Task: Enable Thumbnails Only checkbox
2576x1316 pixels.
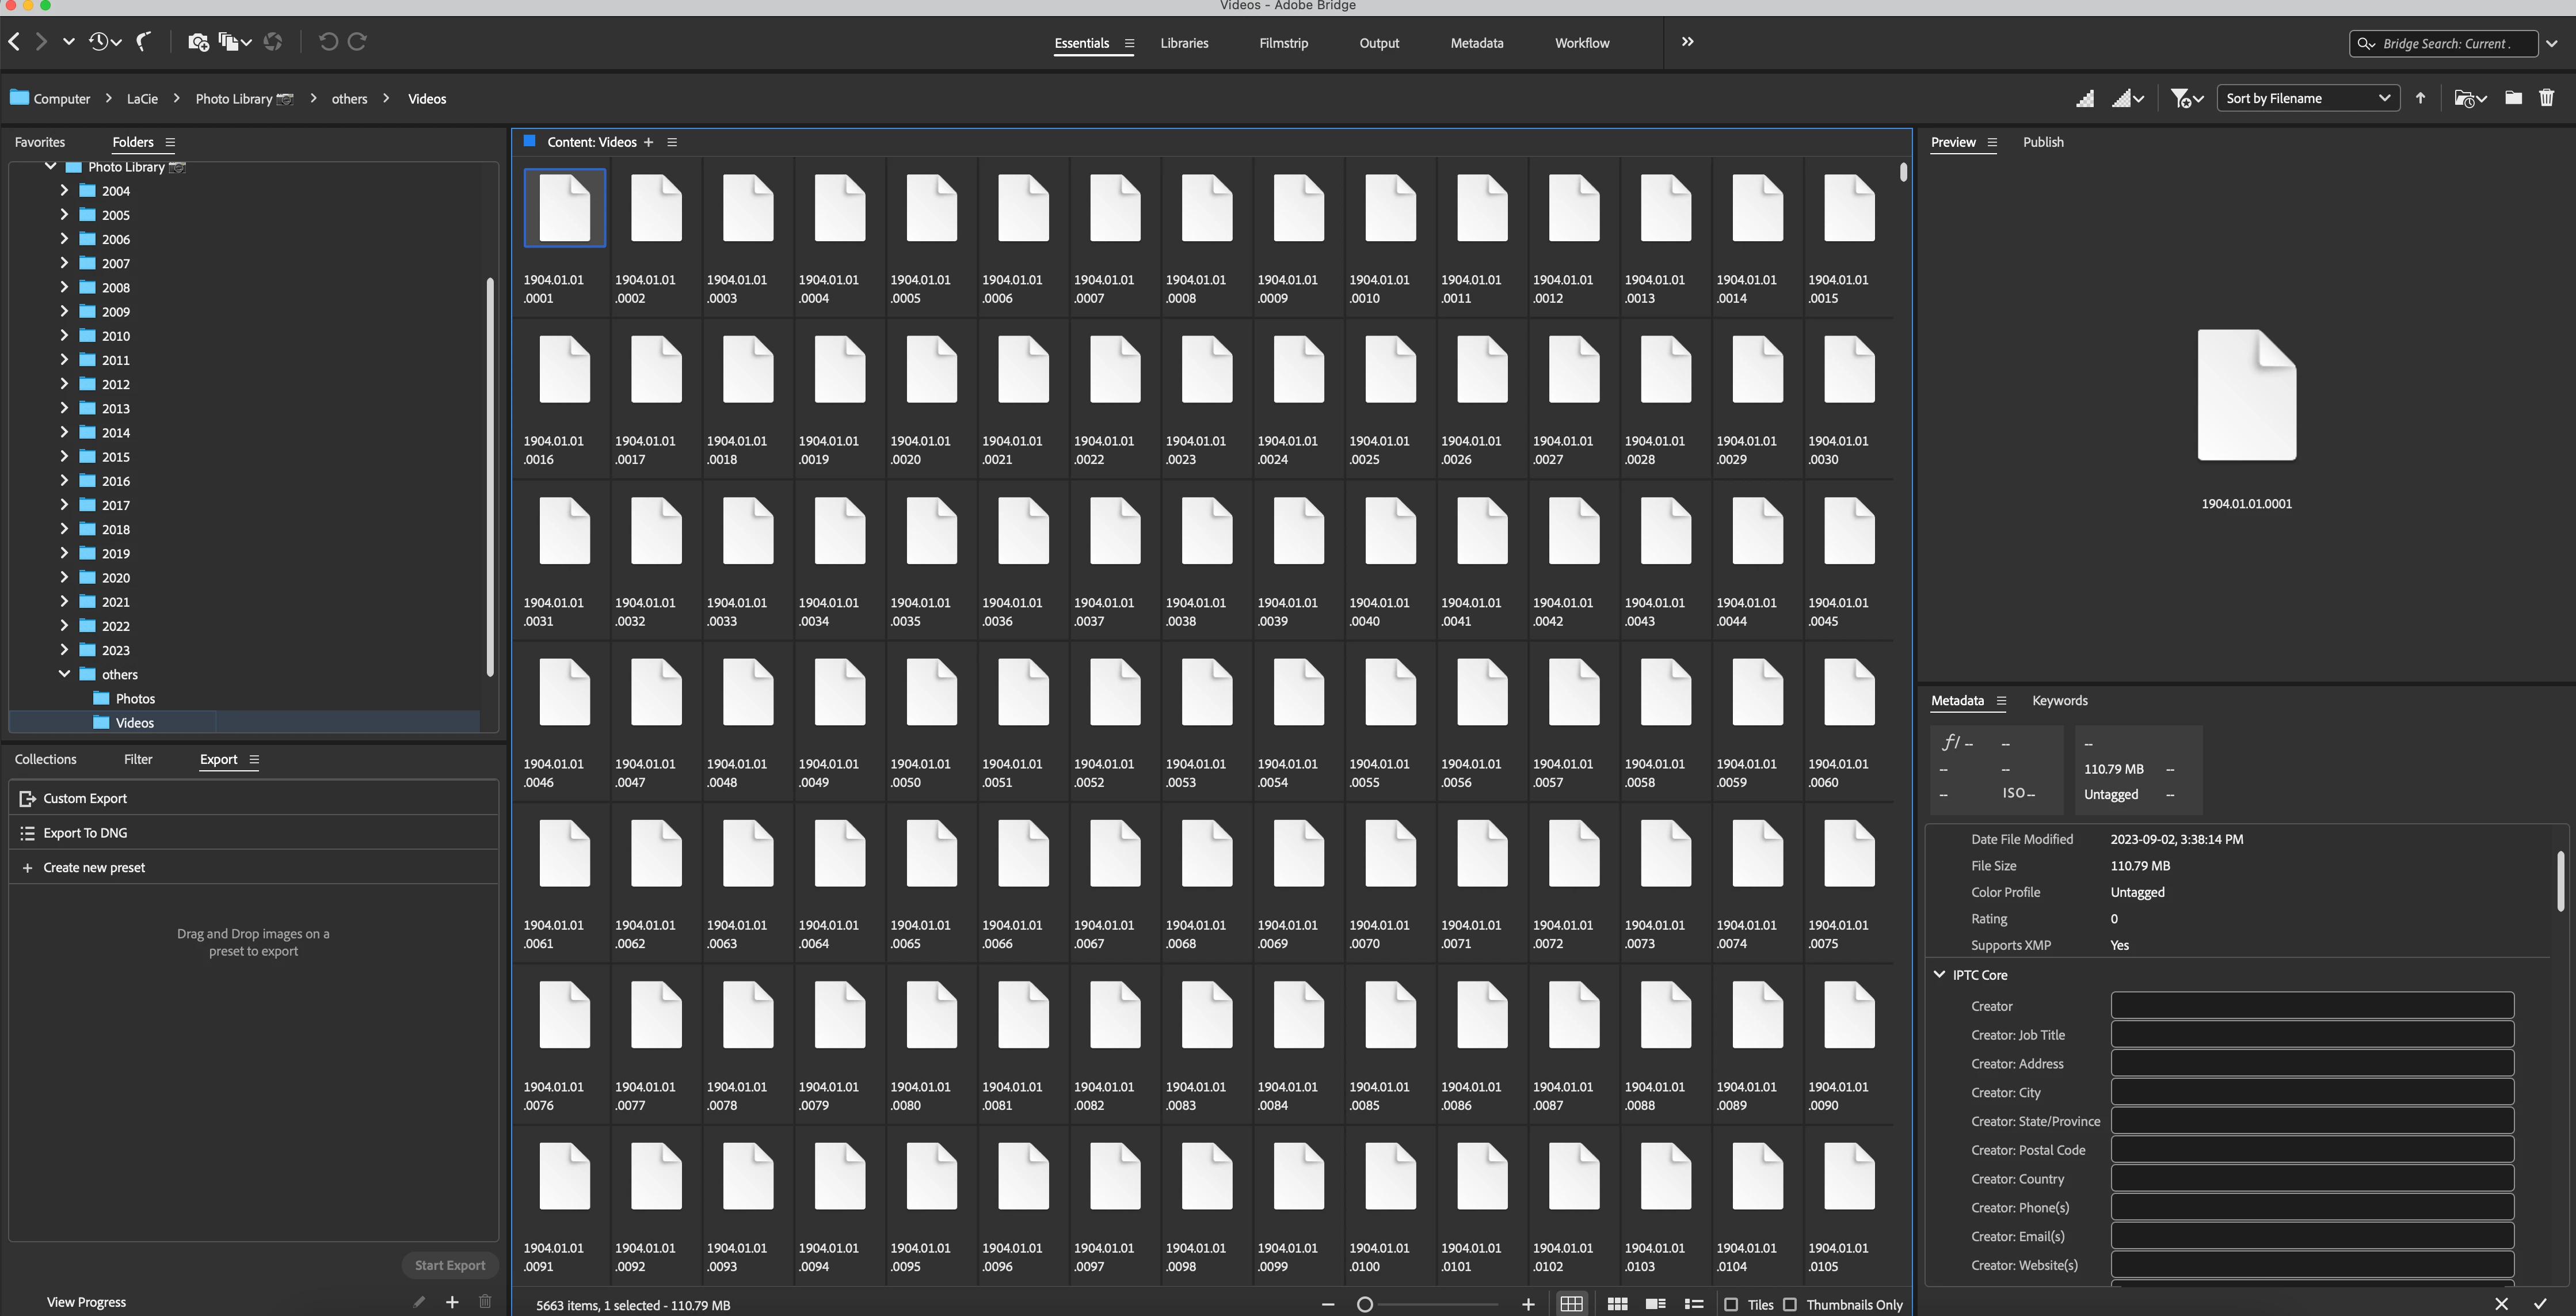Action: pos(1790,1304)
